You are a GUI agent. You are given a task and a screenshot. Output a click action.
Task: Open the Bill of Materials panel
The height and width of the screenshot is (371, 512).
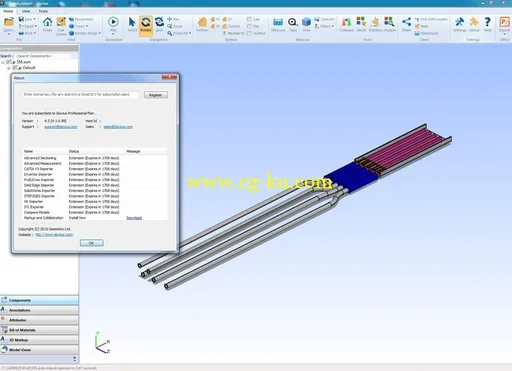pyautogui.click(x=39, y=330)
